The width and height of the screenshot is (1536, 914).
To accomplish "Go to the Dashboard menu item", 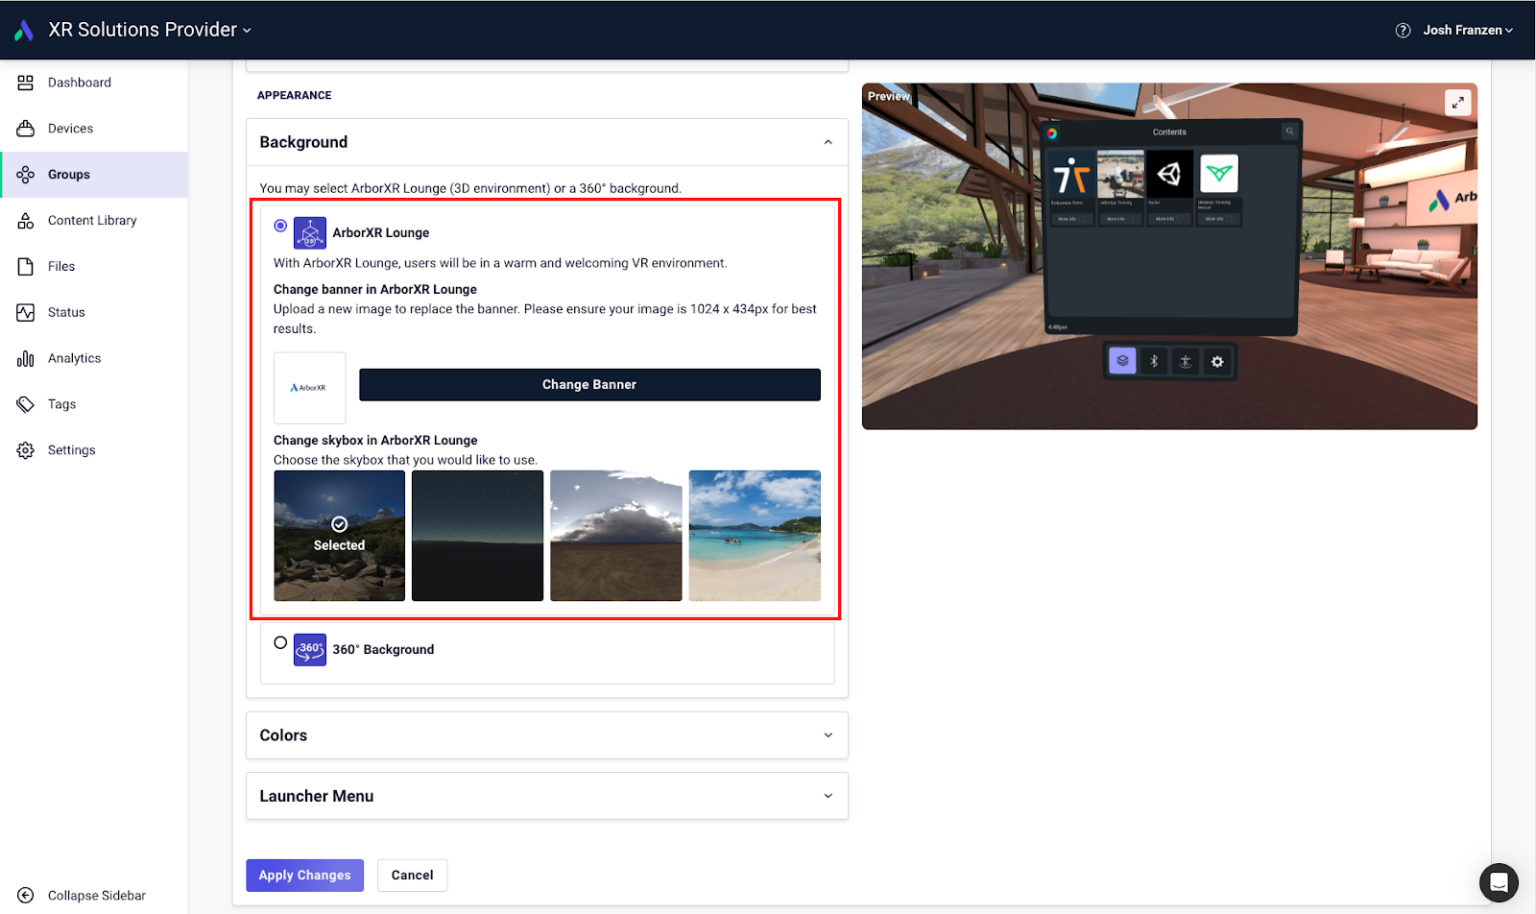I will tap(80, 82).
